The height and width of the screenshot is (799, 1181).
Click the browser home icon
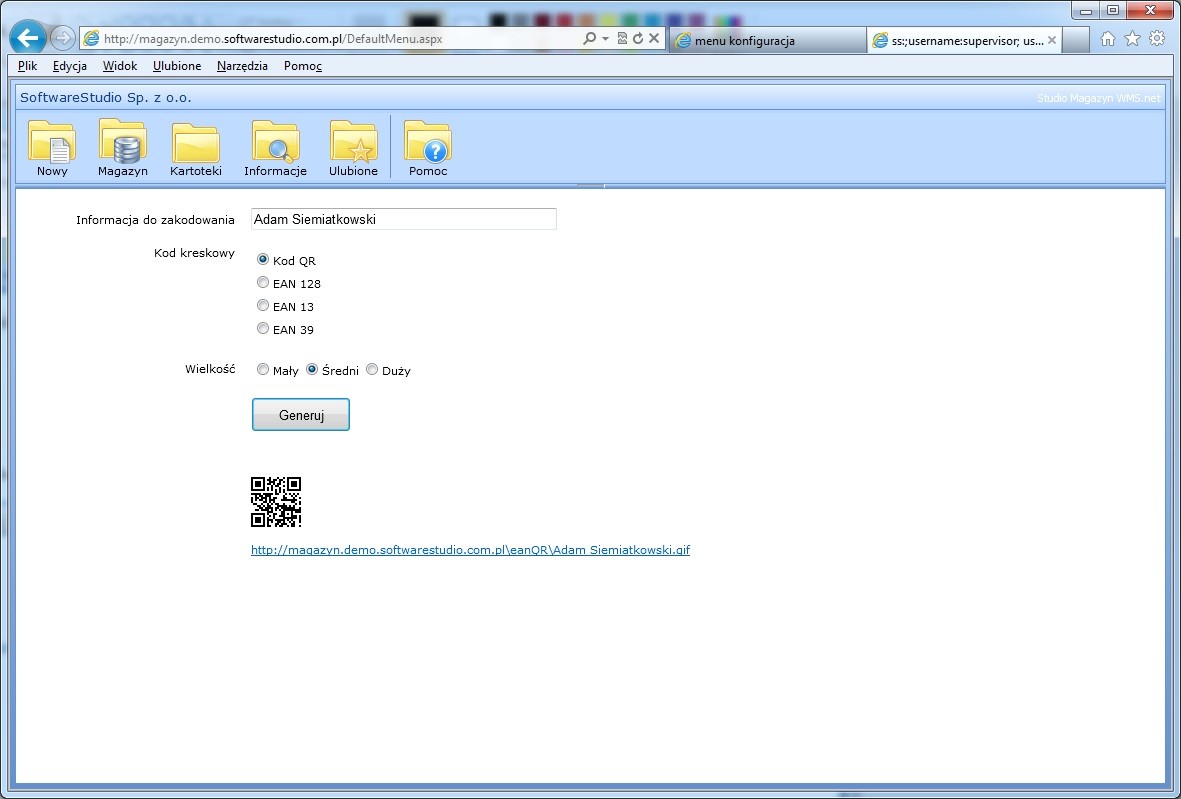click(x=1107, y=38)
